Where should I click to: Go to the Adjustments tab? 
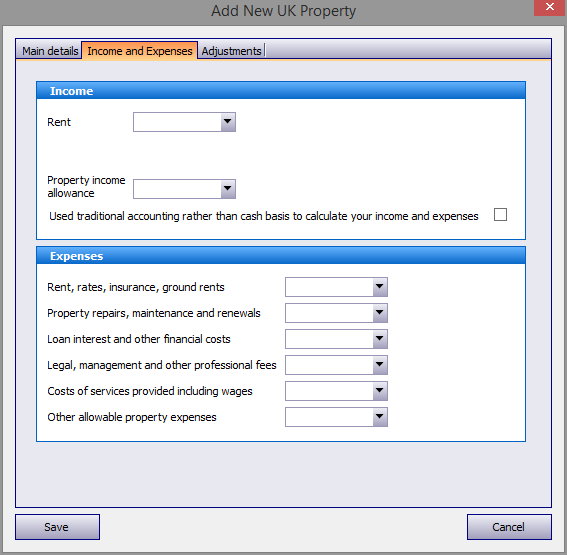click(x=231, y=51)
